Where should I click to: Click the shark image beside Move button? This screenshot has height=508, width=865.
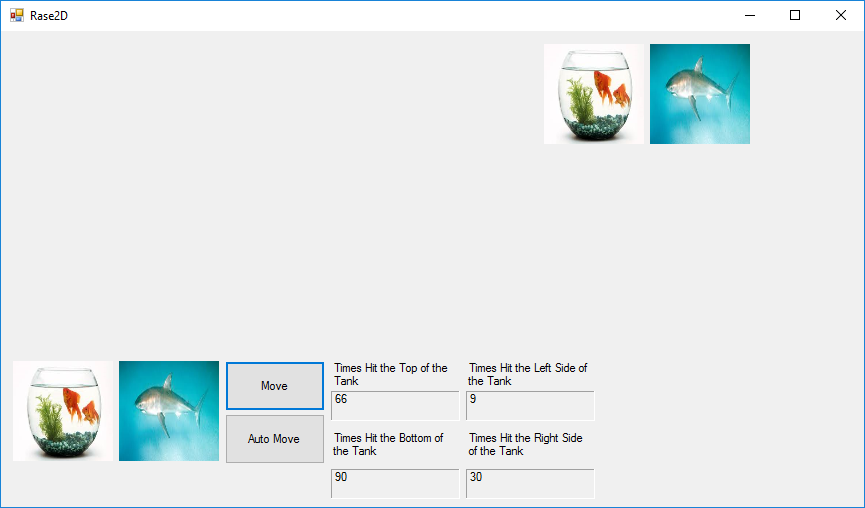tap(169, 411)
